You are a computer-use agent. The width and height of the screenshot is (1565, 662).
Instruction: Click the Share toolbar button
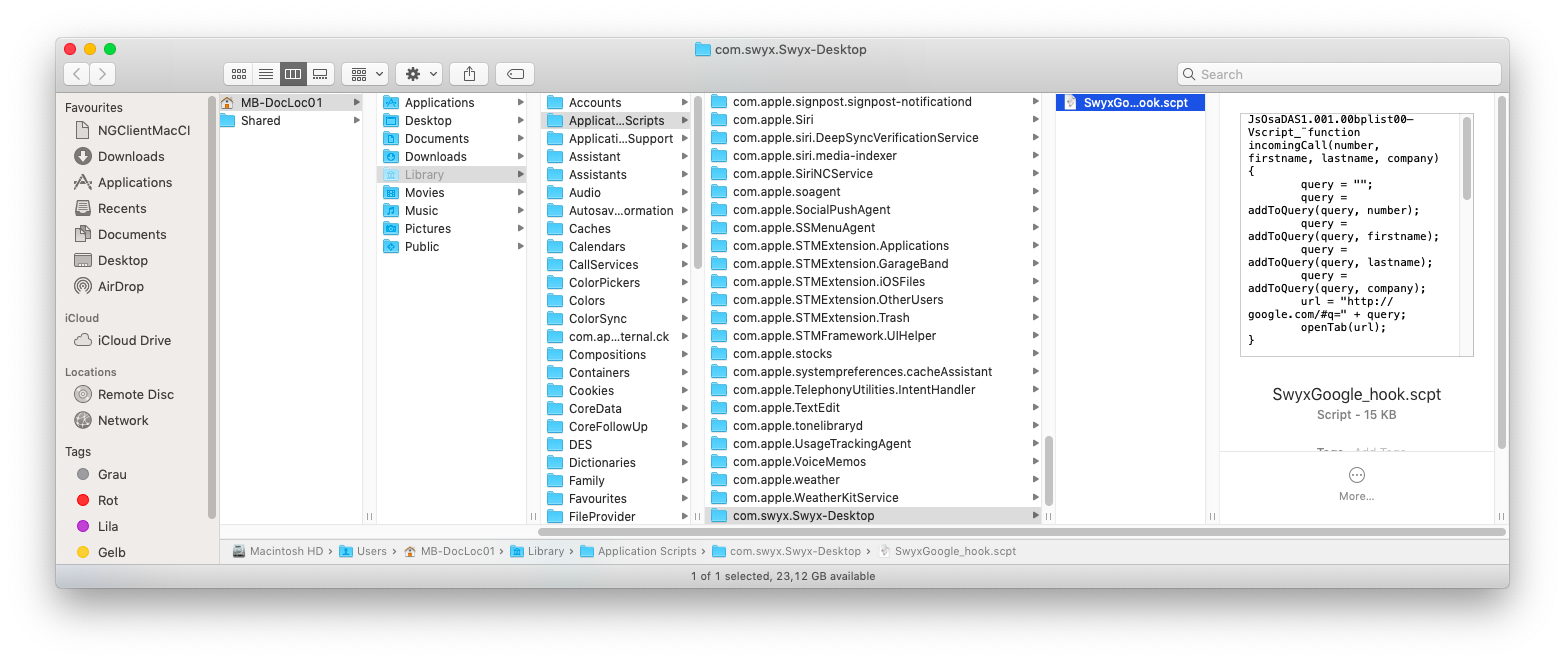click(469, 74)
